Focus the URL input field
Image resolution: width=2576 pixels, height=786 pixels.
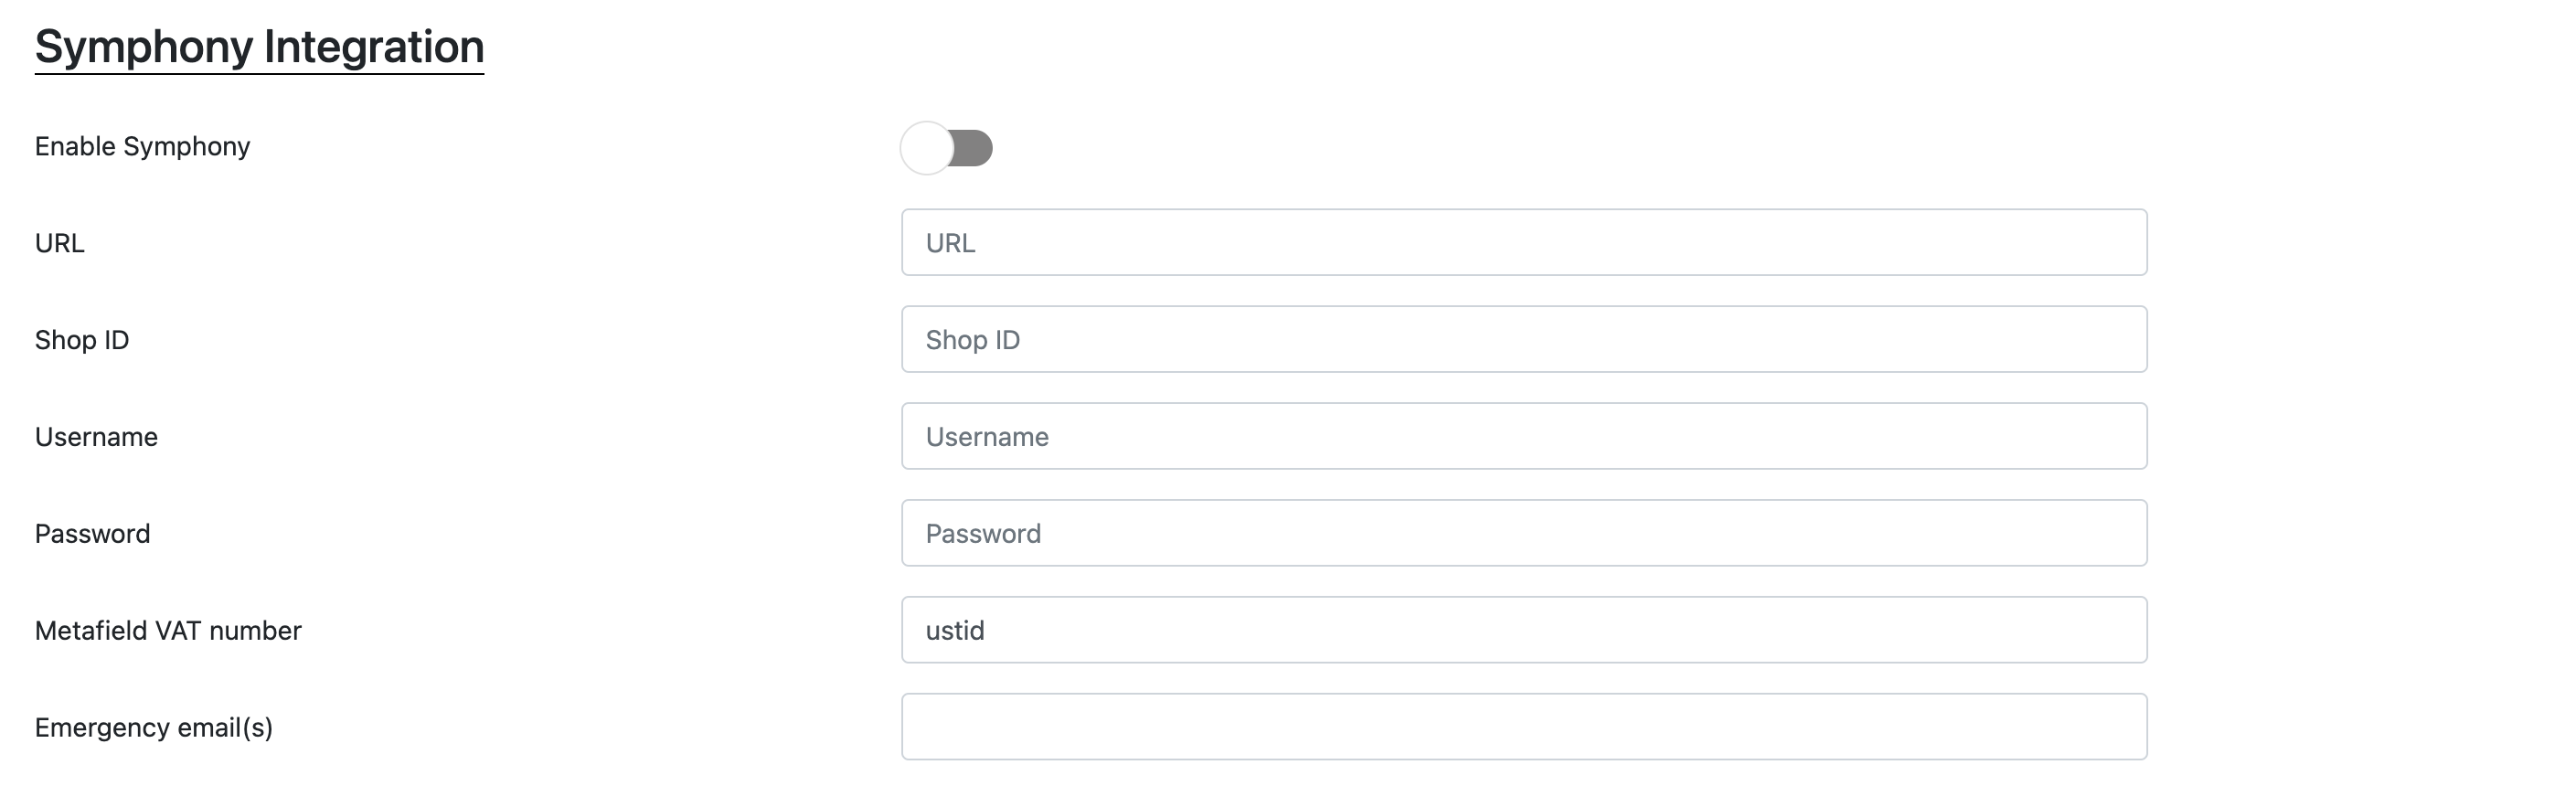click(x=1523, y=242)
